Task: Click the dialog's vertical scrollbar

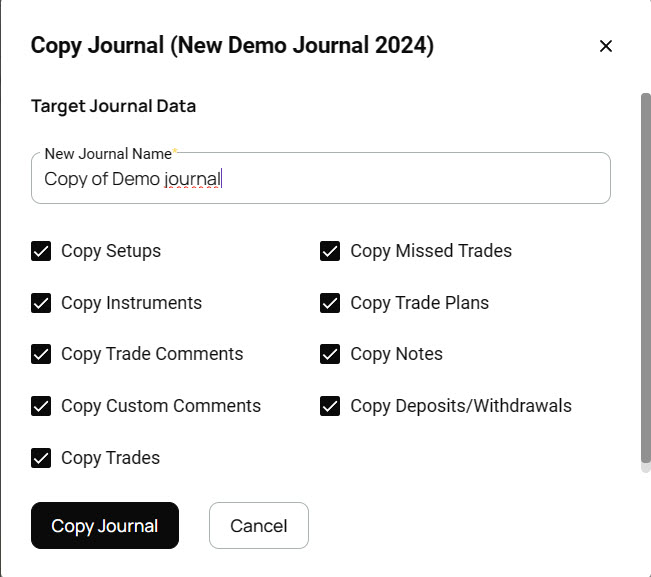Action: click(x=645, y=280)
